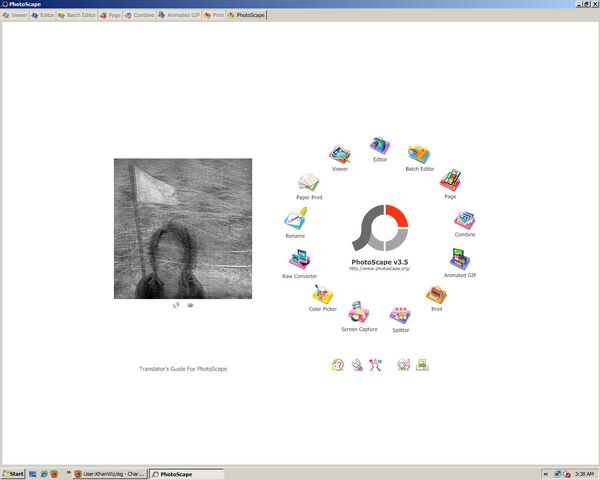This screenshot has width=600, height=480.
Task: Start the Screen Capture tool
Action: click(359, 312)
